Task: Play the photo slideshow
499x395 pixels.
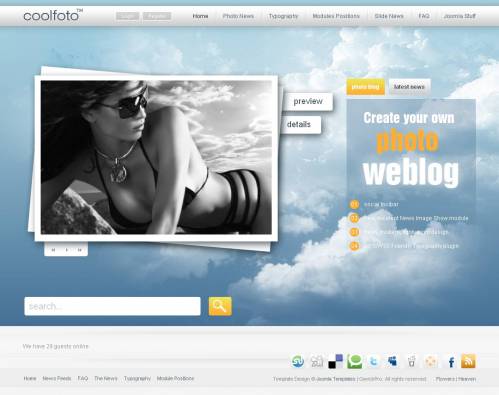Action: (x=67, y=250)
